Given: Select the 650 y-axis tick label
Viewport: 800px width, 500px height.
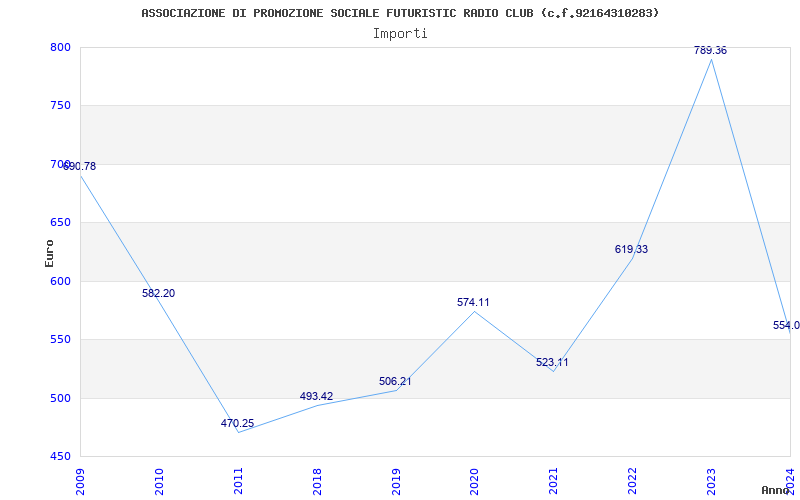Looking at the screenshot, I should (60, 222).
